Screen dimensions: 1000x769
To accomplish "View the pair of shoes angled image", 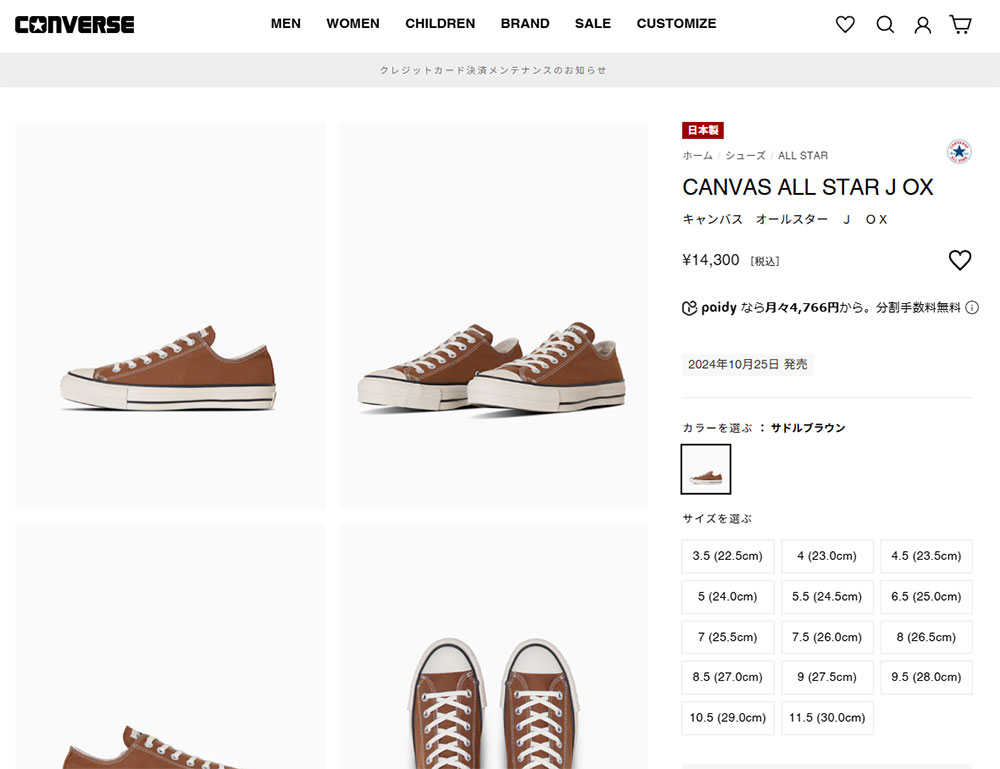I will click(493, 316).
